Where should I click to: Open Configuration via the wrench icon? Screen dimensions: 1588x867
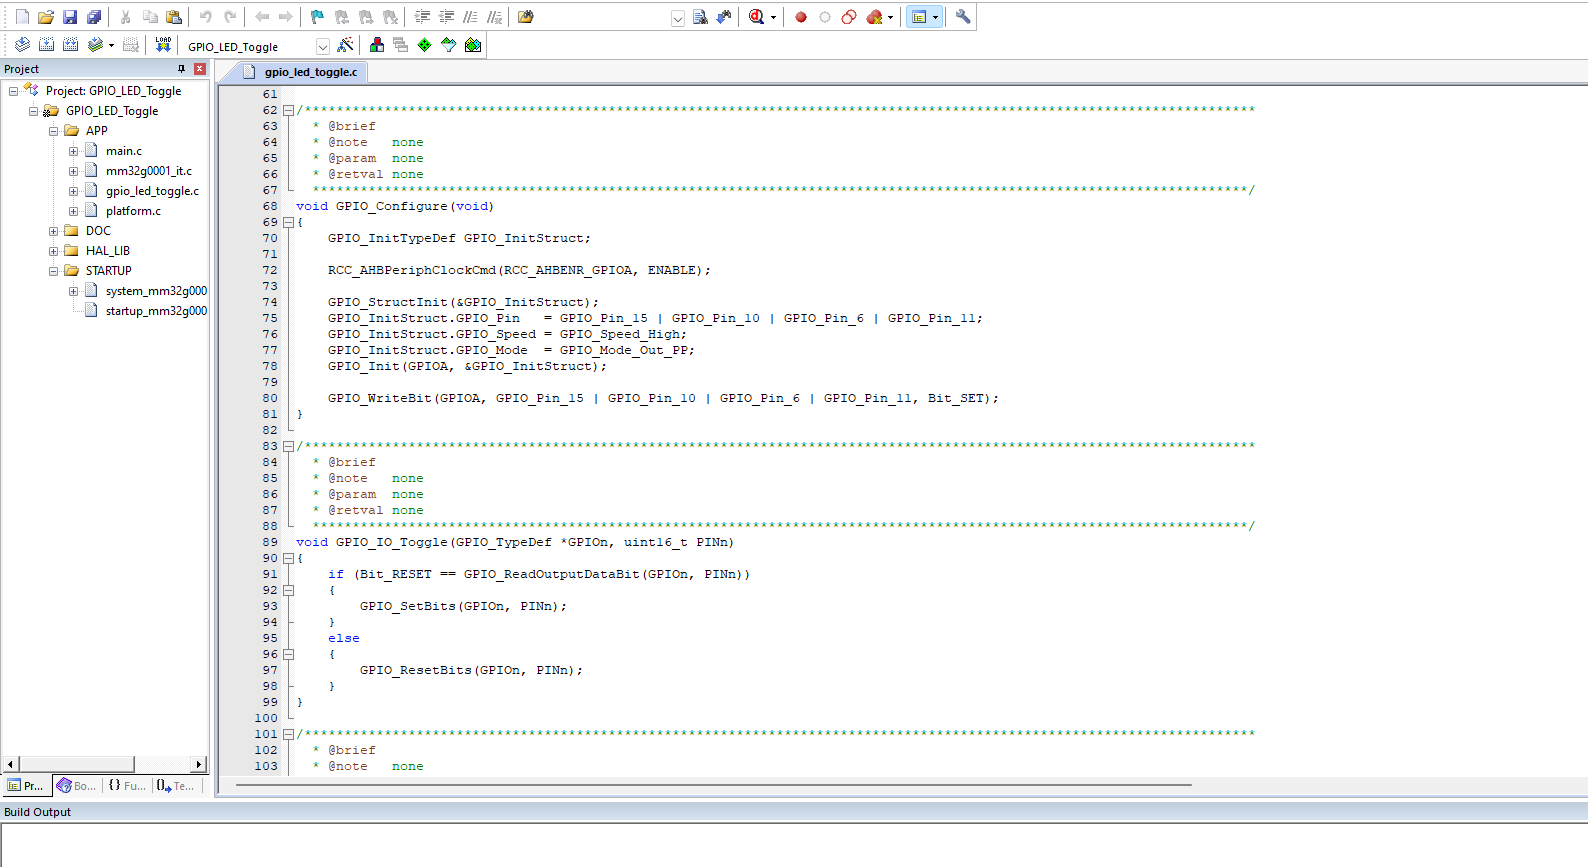963,17
